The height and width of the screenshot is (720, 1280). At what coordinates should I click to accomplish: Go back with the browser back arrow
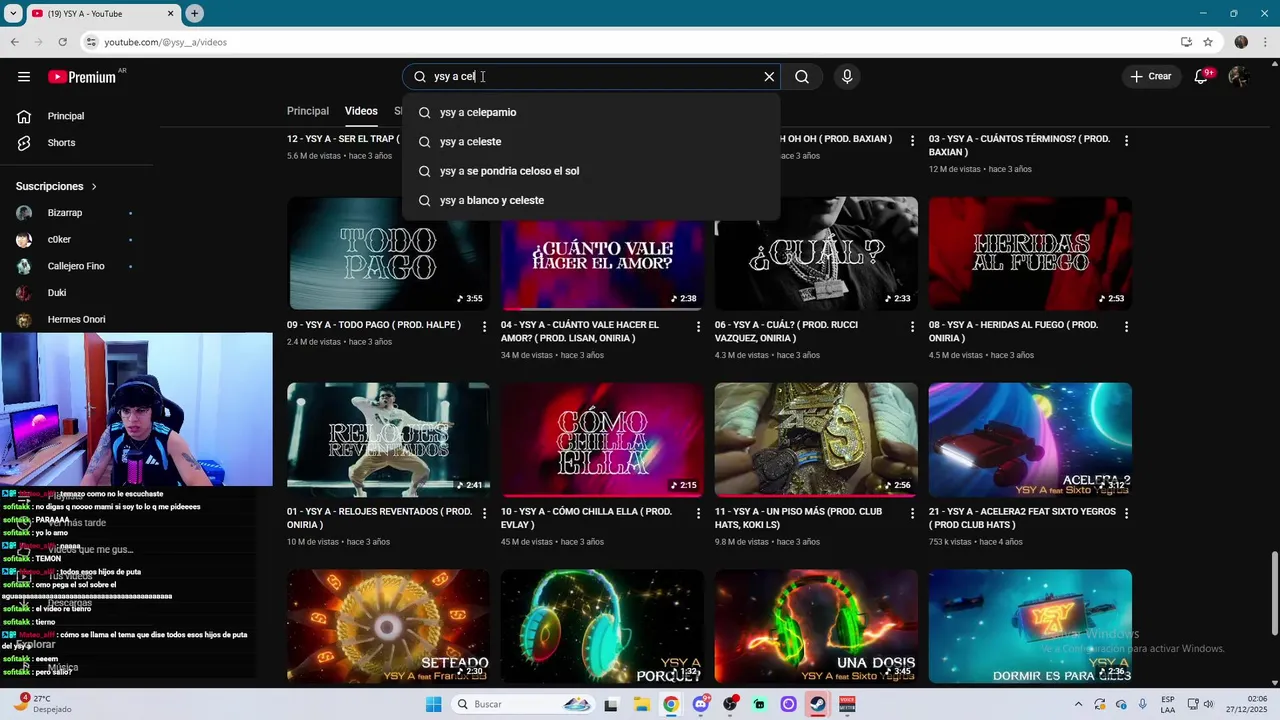15,42
